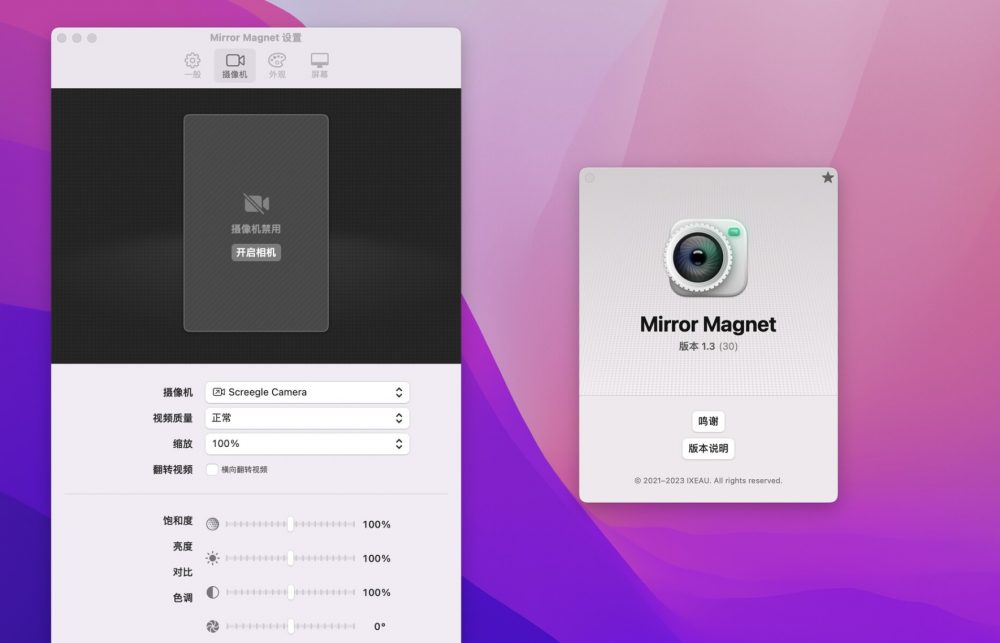Open the 摄像机 Screegle Camera dropdown
Viewport: 1000px width, 643px height.
[x=307, y=392]
